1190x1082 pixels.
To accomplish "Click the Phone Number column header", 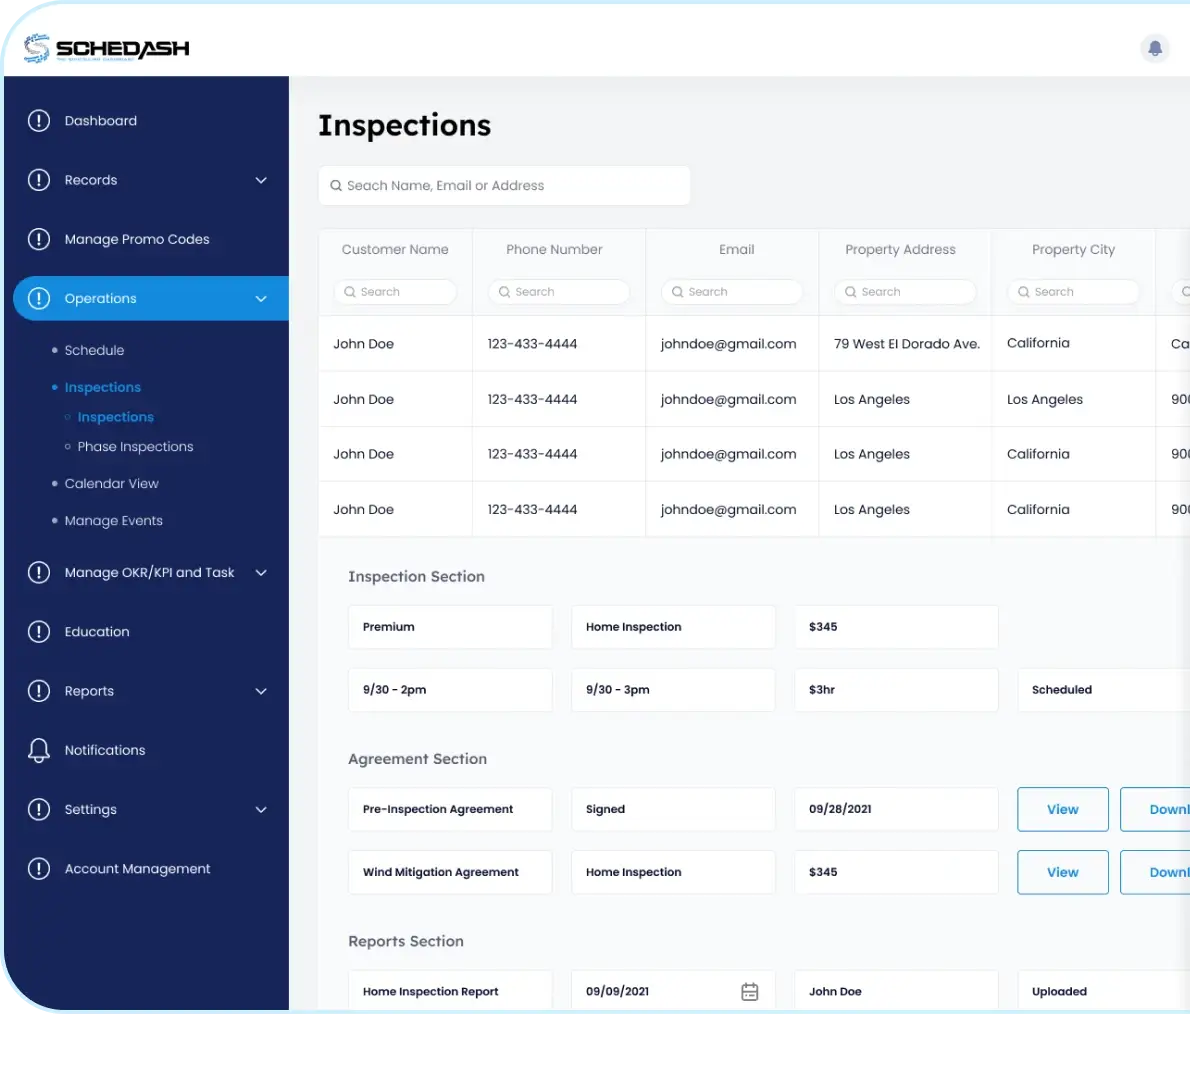I will 554,249.
